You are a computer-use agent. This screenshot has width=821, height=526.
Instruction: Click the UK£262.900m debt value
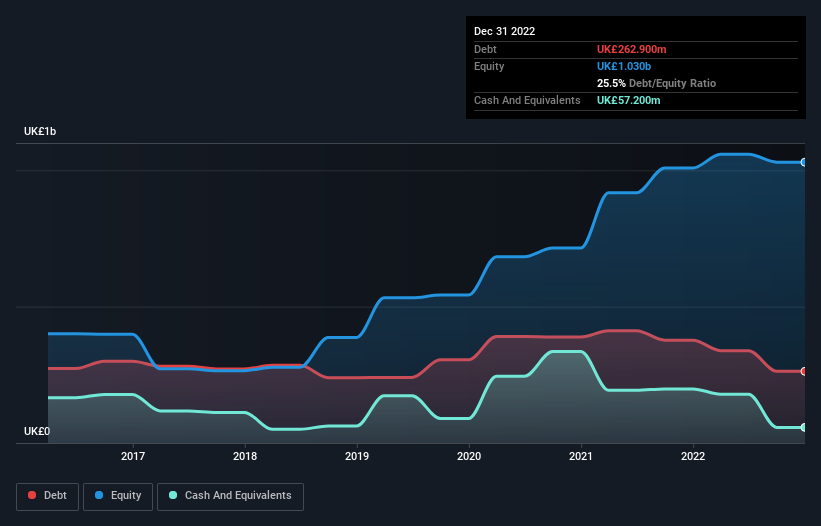click(x=631, y=49)
